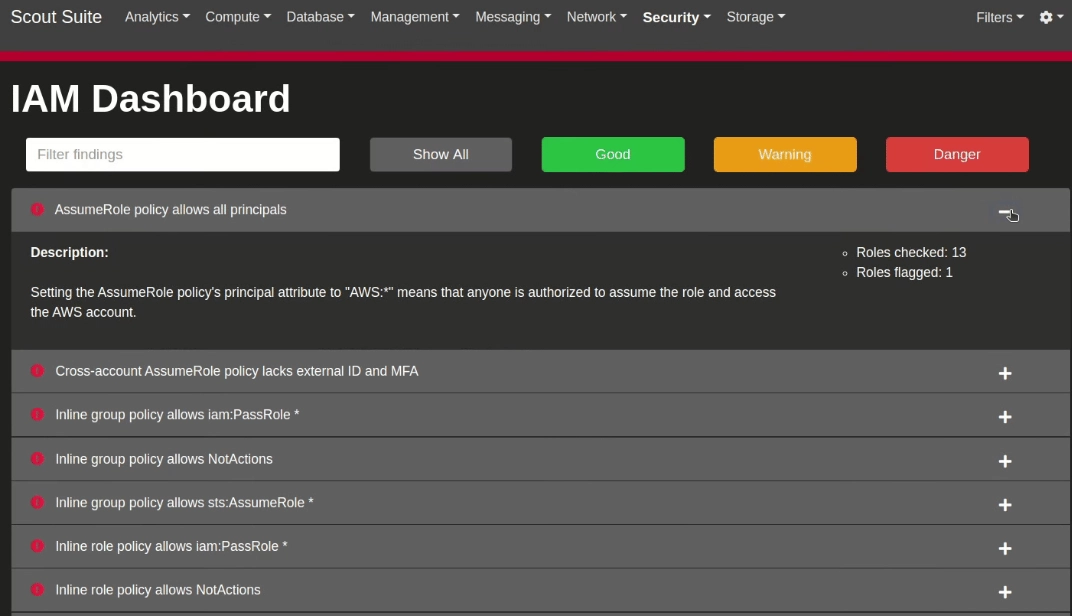Click Inline group policy allows iam:PassRole title
1072x616 pixels.
point(177,415)
